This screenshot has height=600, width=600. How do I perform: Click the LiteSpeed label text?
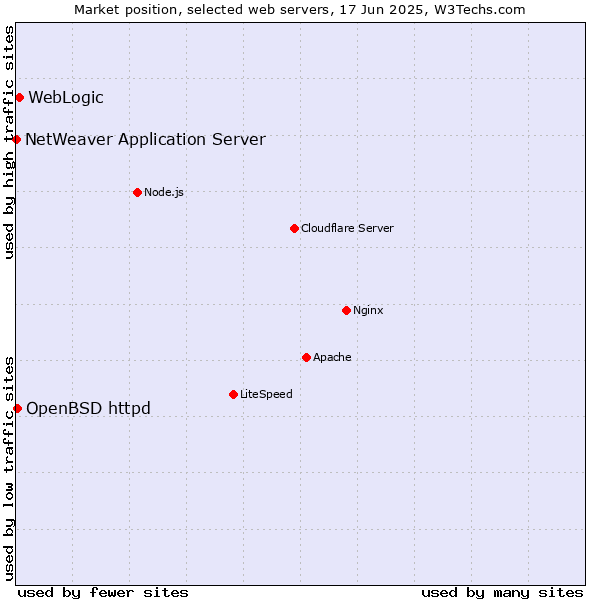pyautogui.click(x=266, y=394)
